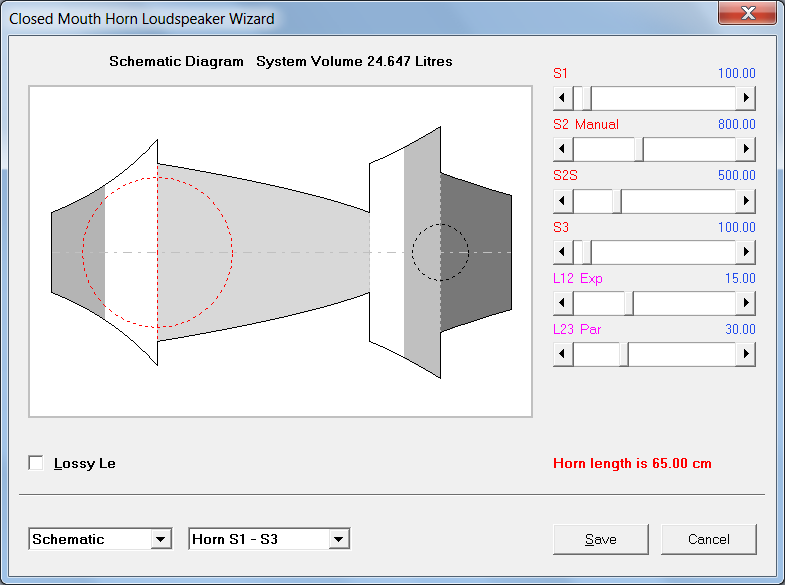Decrease S2 with left scroll arrow
Viewport: 785px width, 585px height.
(x=563, y=149)
